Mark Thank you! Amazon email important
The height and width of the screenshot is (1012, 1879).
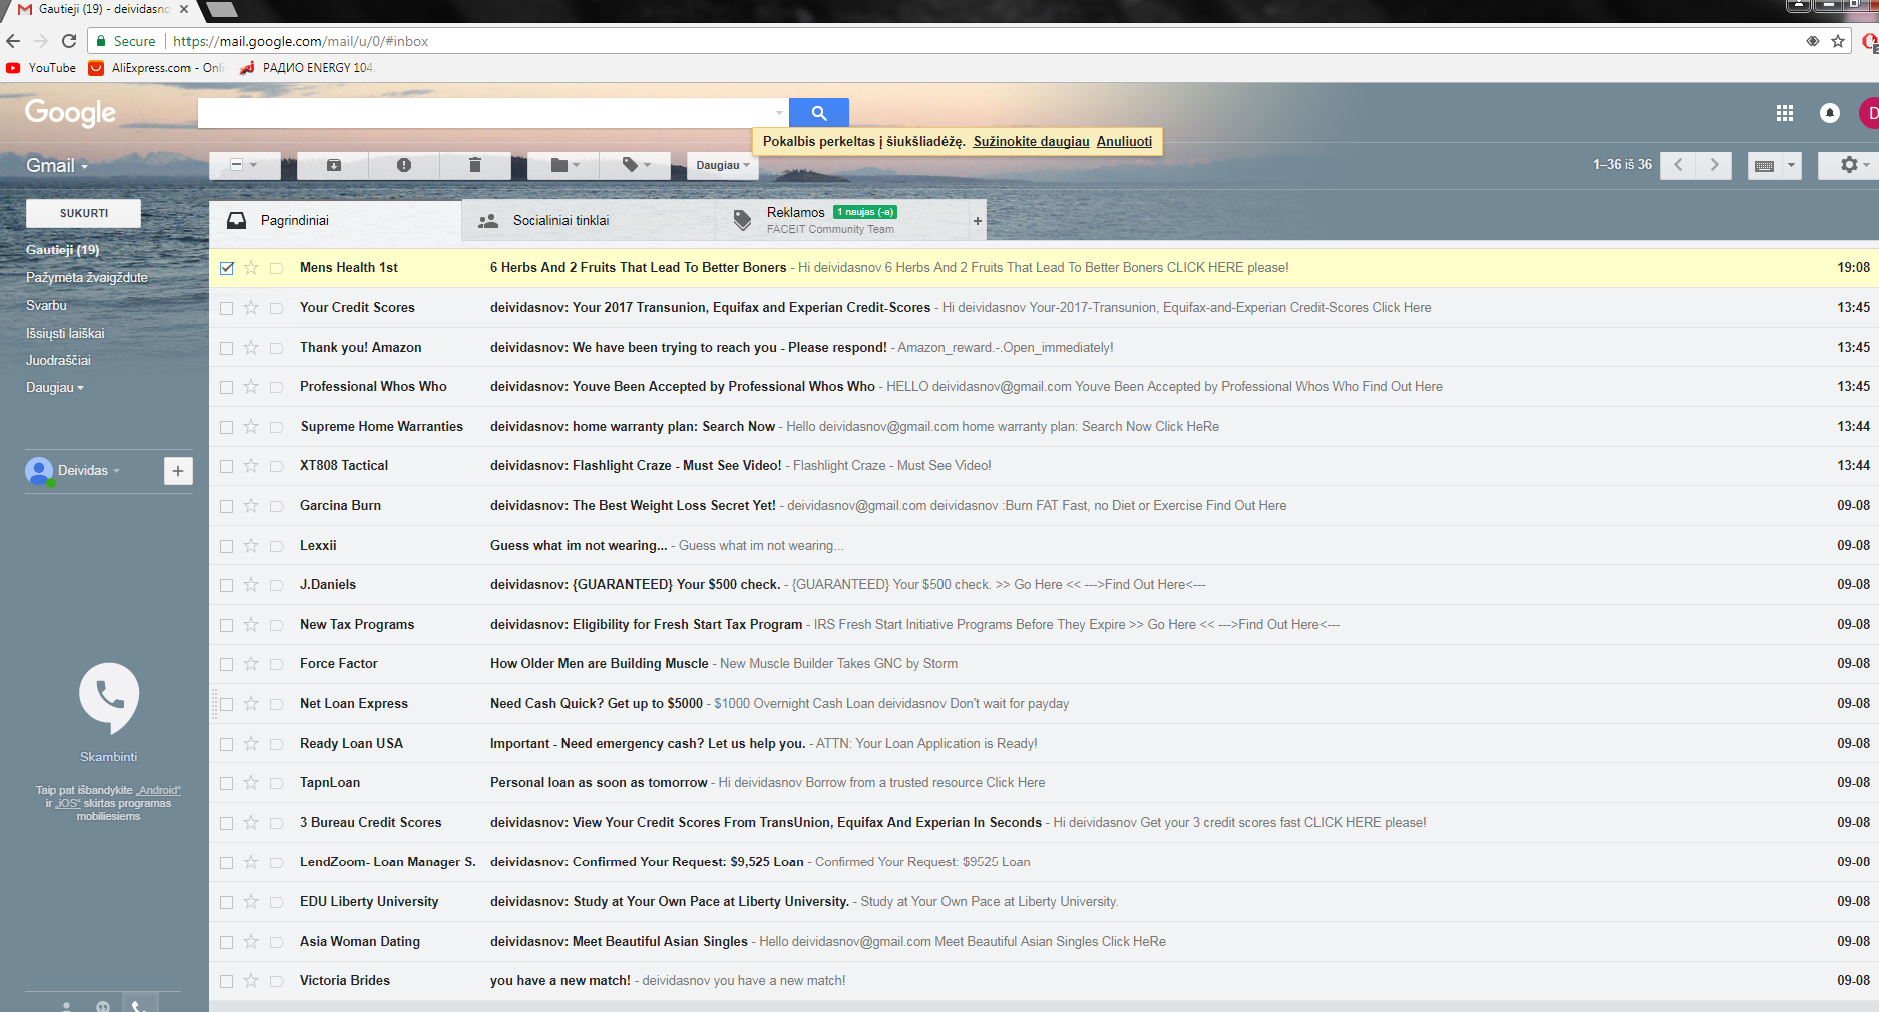(276, 347)
